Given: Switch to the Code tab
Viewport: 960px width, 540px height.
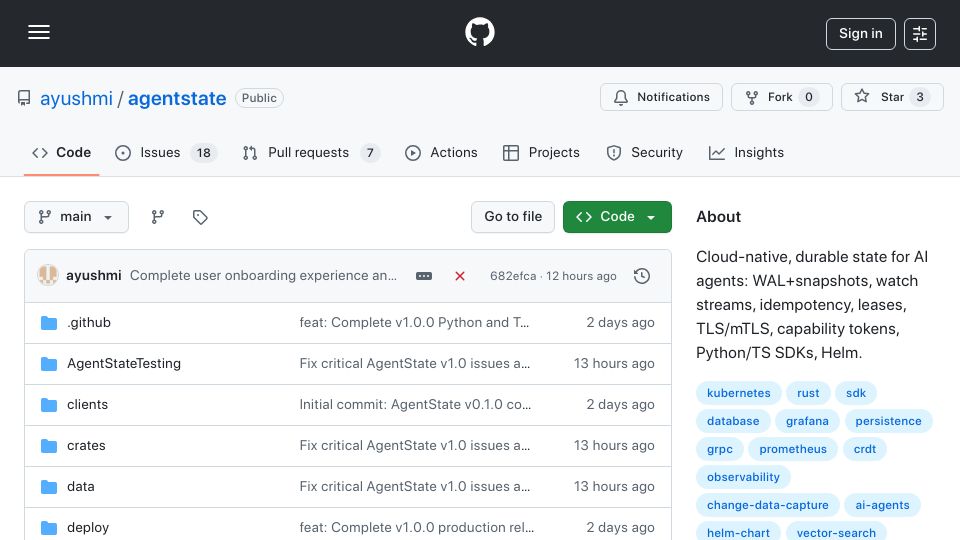Looking at the screenshot, I should click(61, 152).
